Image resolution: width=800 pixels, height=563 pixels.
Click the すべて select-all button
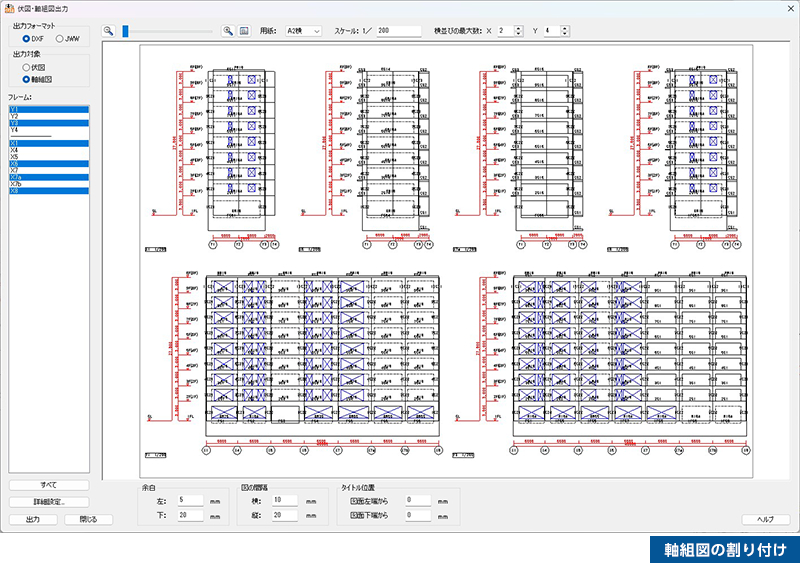(x=48, y=485)
